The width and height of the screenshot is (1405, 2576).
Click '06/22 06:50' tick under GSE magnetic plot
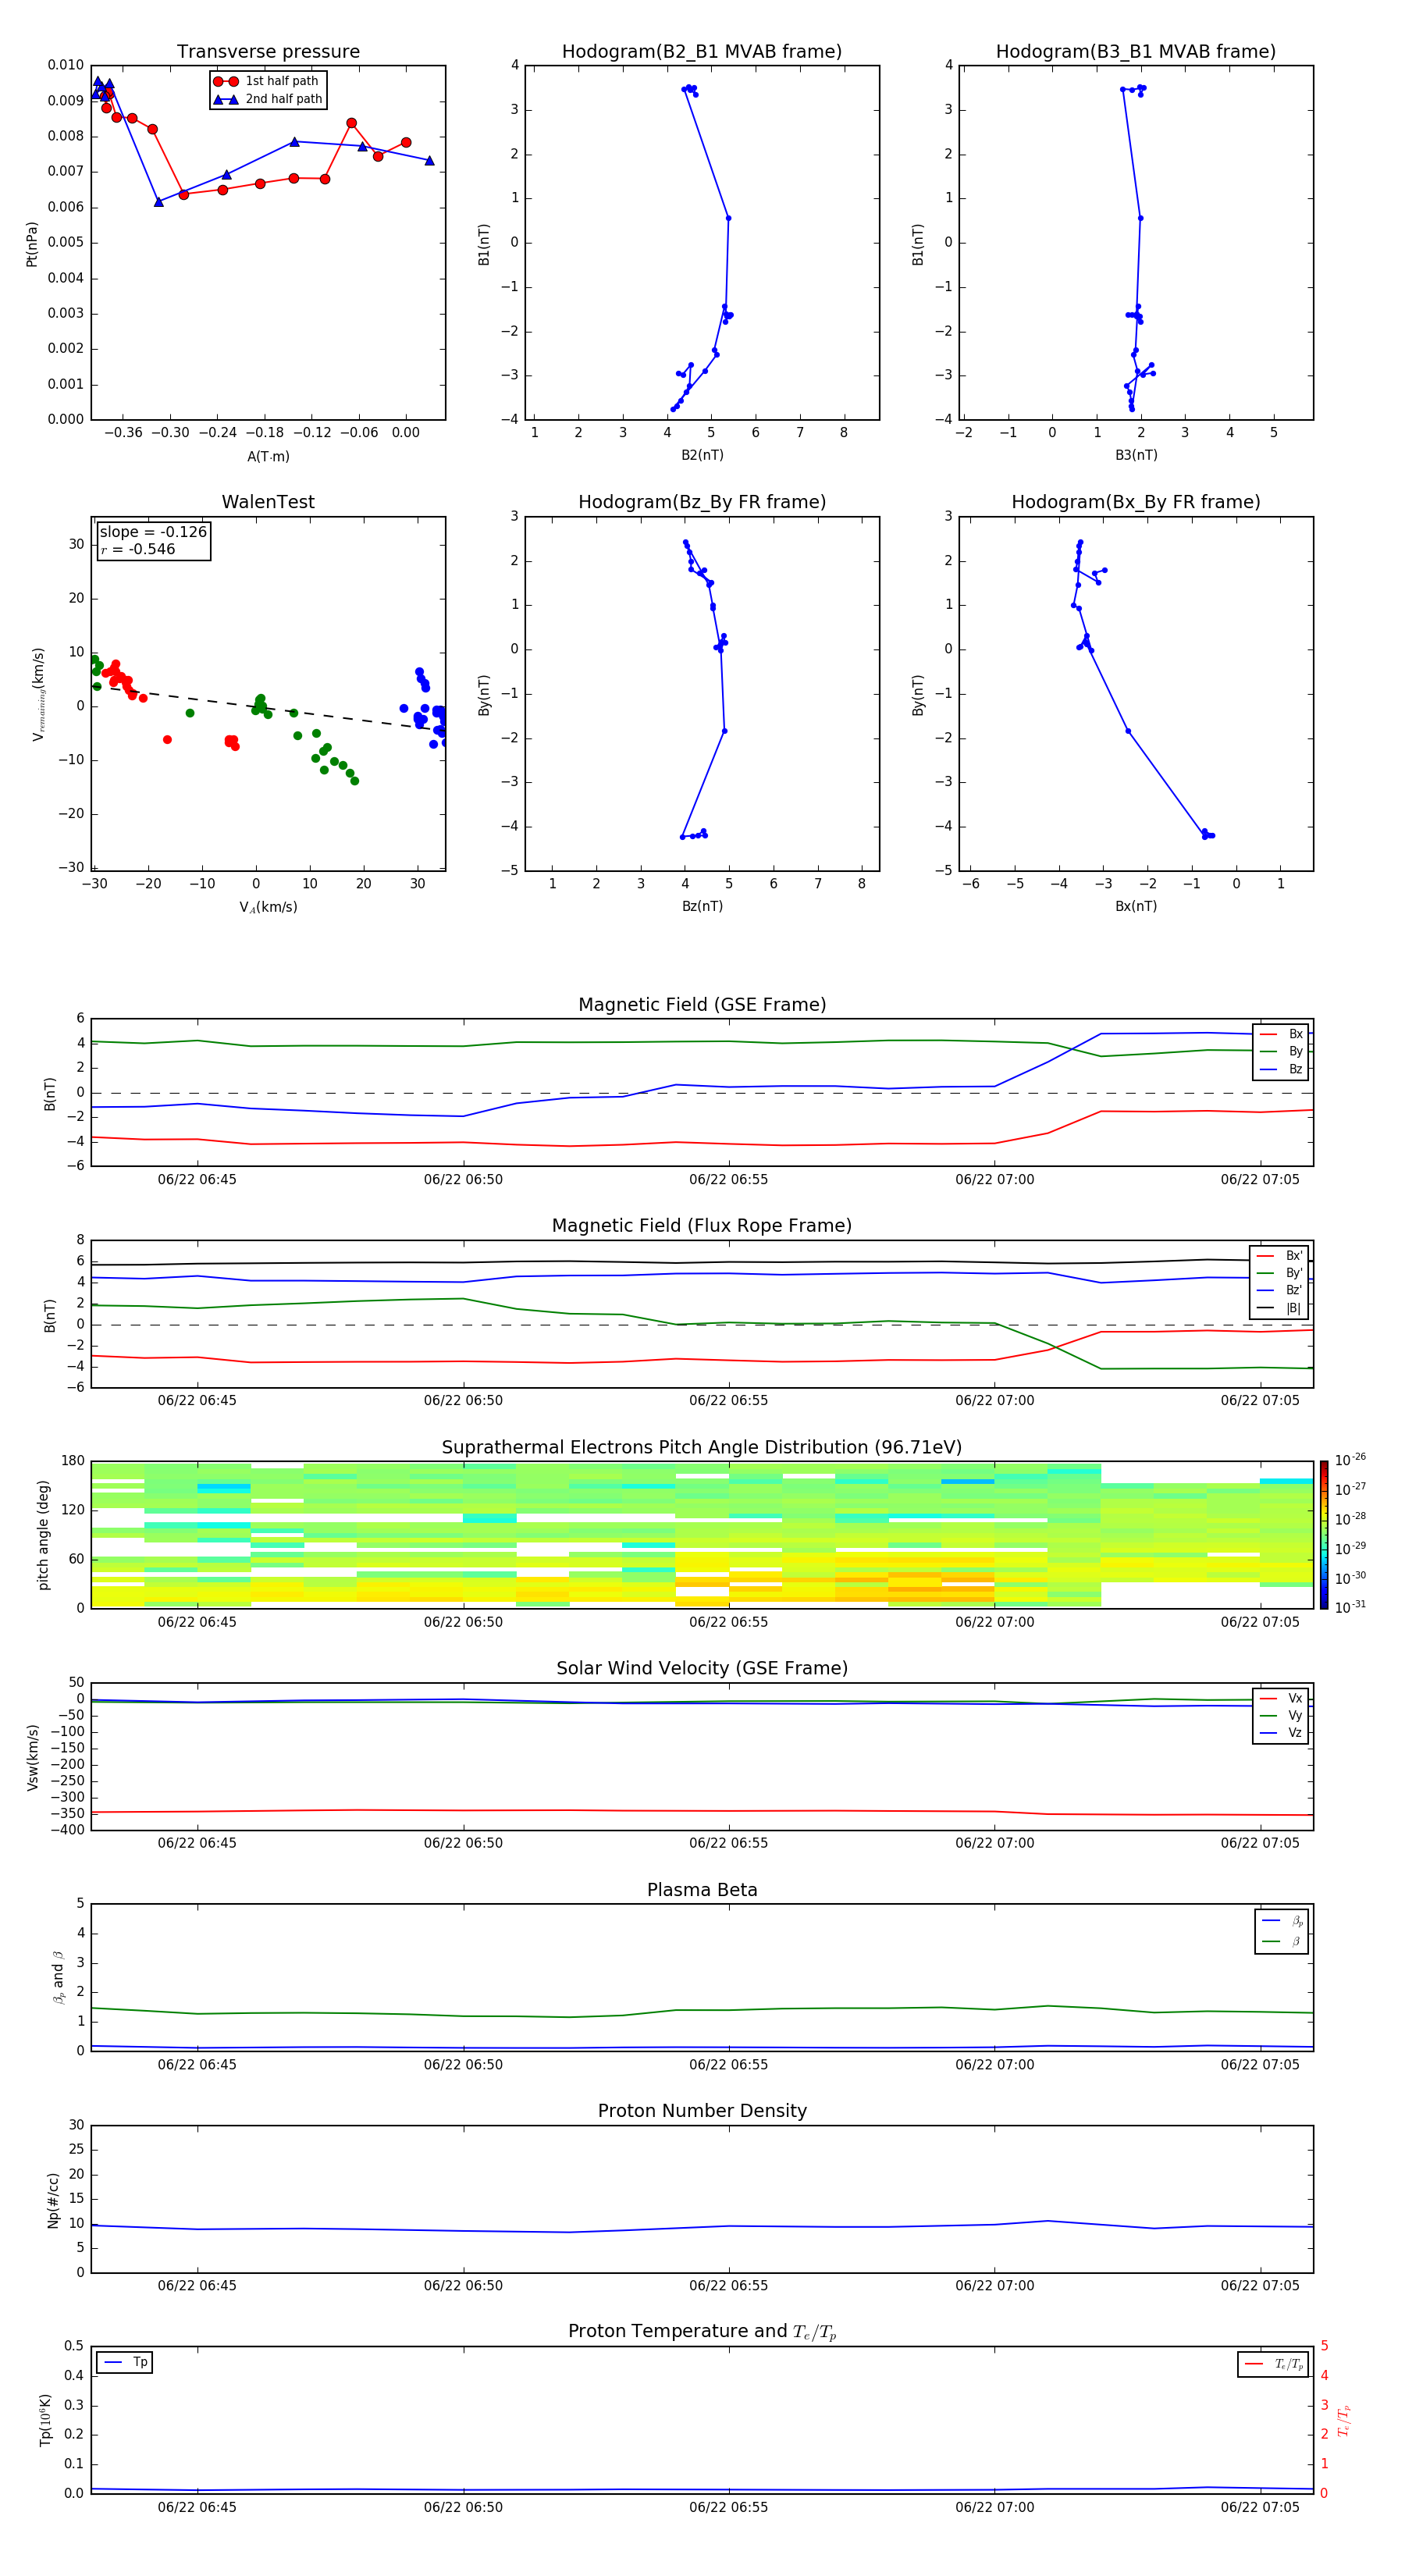(463, 1180)
